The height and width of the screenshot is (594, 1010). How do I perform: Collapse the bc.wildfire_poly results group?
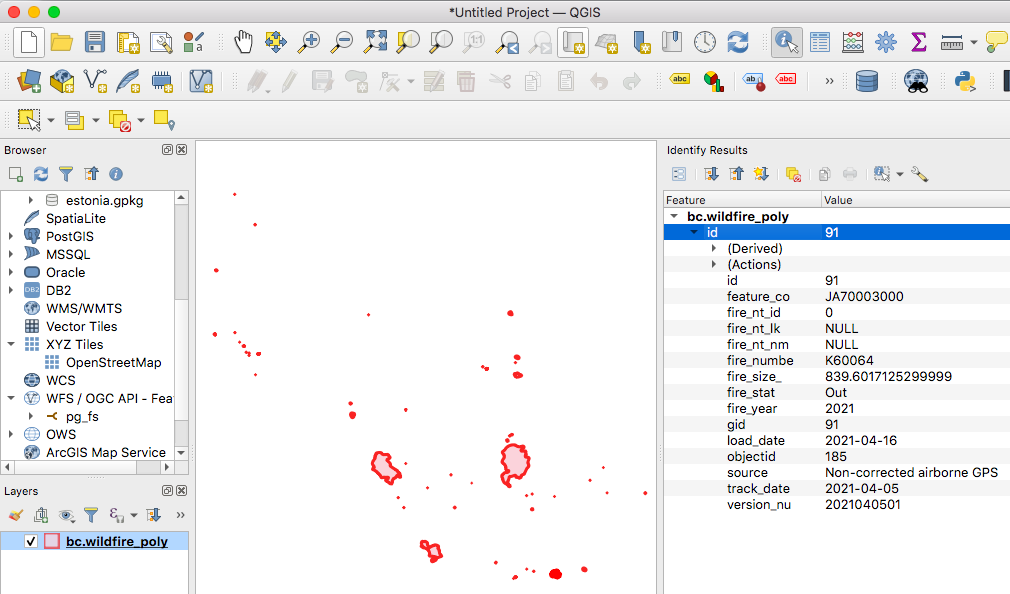pos(674,216)
